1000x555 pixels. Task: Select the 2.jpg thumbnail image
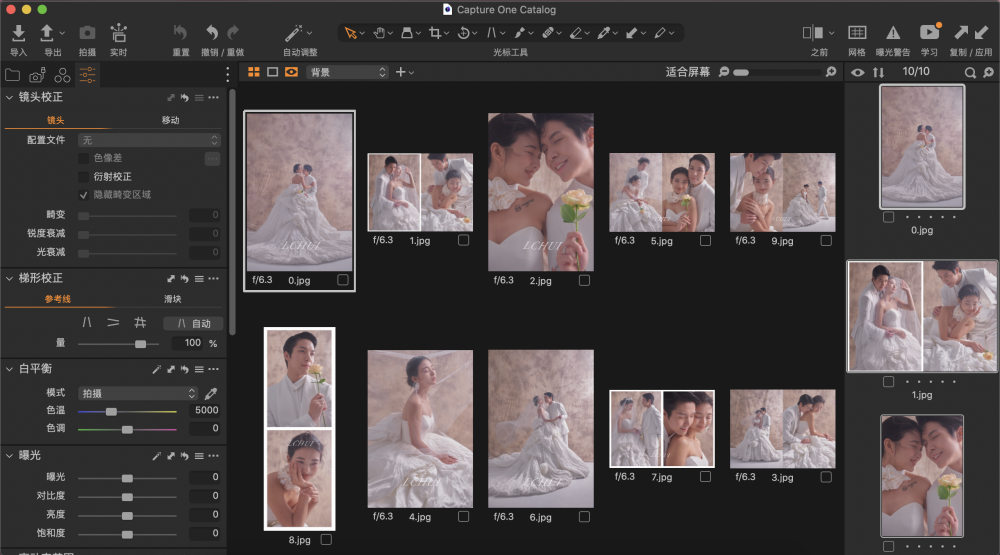[540, 190]
